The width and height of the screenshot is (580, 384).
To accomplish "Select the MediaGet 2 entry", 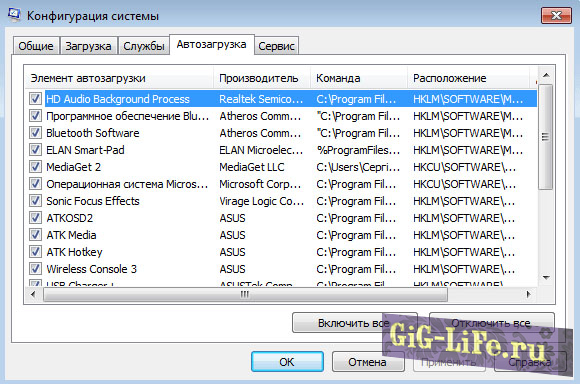I will (73, 167).
